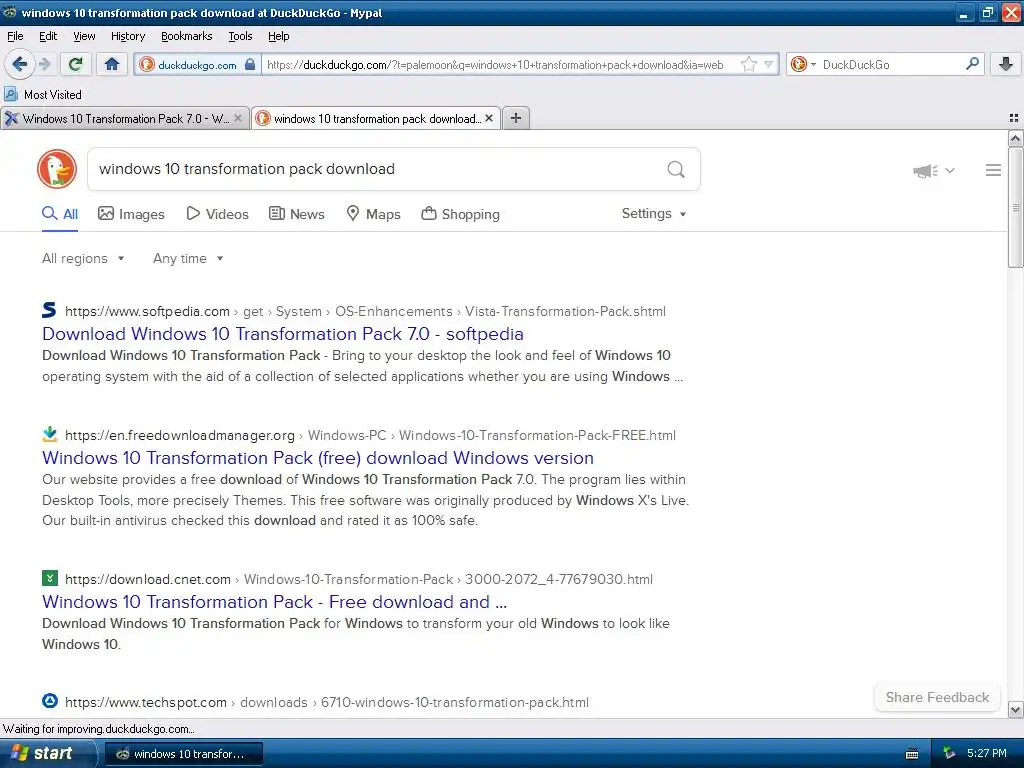Expand the All regions filter

pyautogui.click(x=83, y=259)
